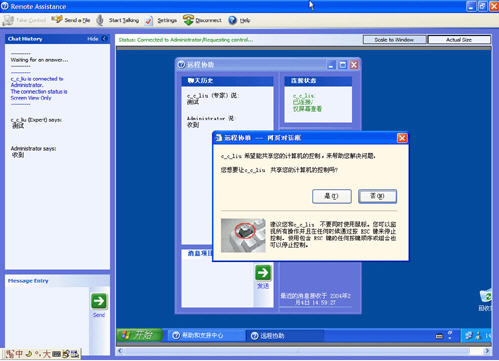Viewport: 499px width, 361px height.
Task: Click the green Send arrow in Message Entry
Action: [99, 301]
